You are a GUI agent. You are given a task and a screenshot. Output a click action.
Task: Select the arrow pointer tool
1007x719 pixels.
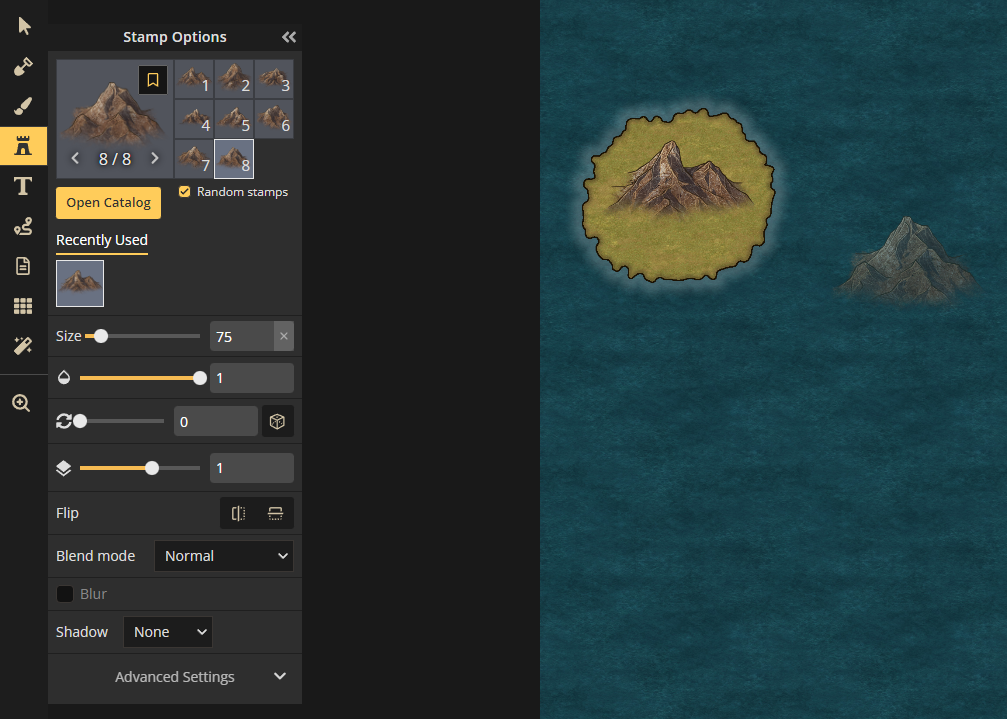(x=23, y=26)
